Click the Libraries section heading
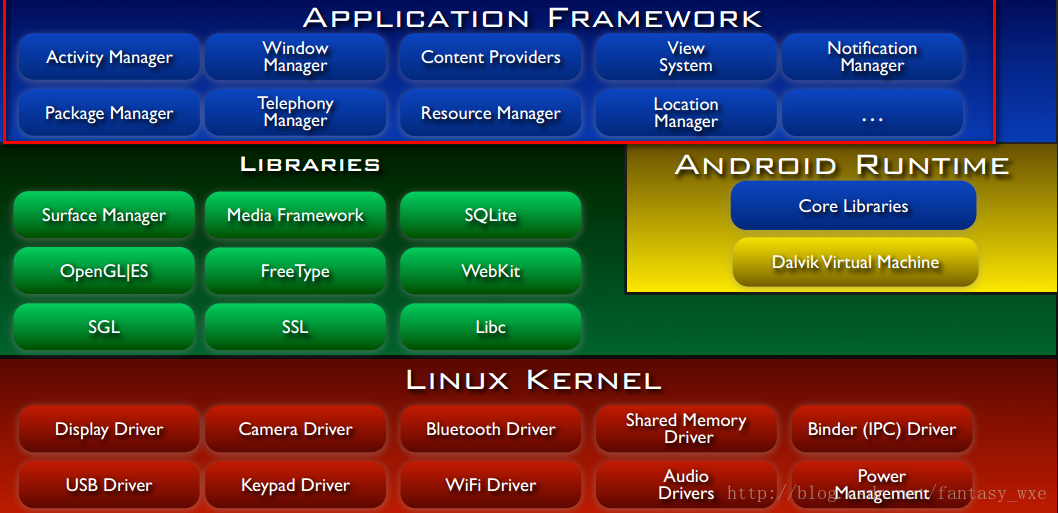Screen dimensions: 1058x513 310,164
